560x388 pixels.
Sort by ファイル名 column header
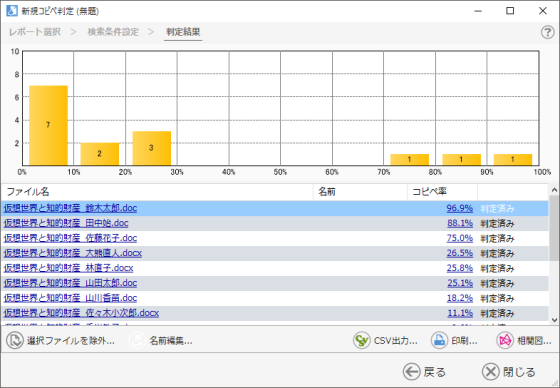point(157,192)
